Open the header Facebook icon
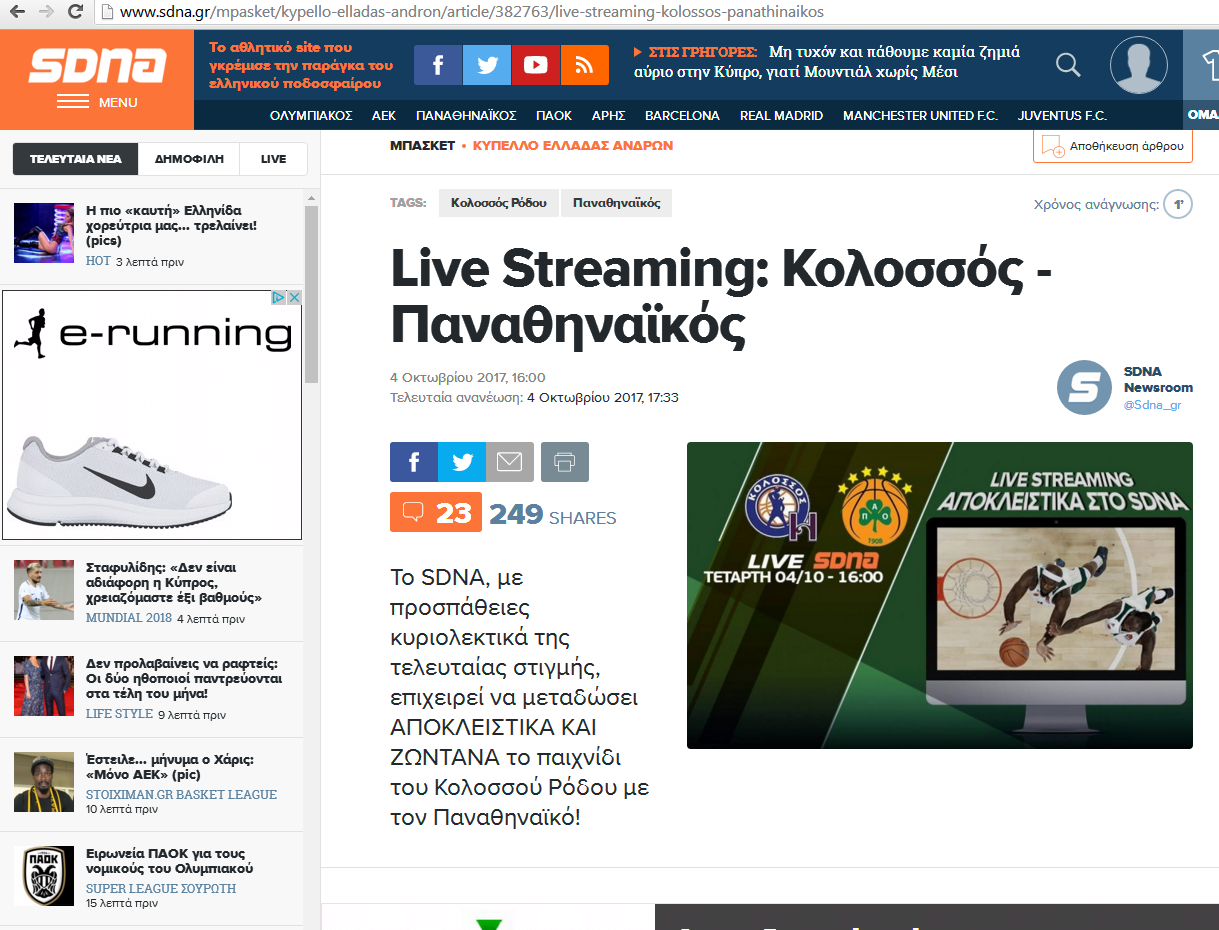The image size is (1219, 930). [x=438, y=65]
